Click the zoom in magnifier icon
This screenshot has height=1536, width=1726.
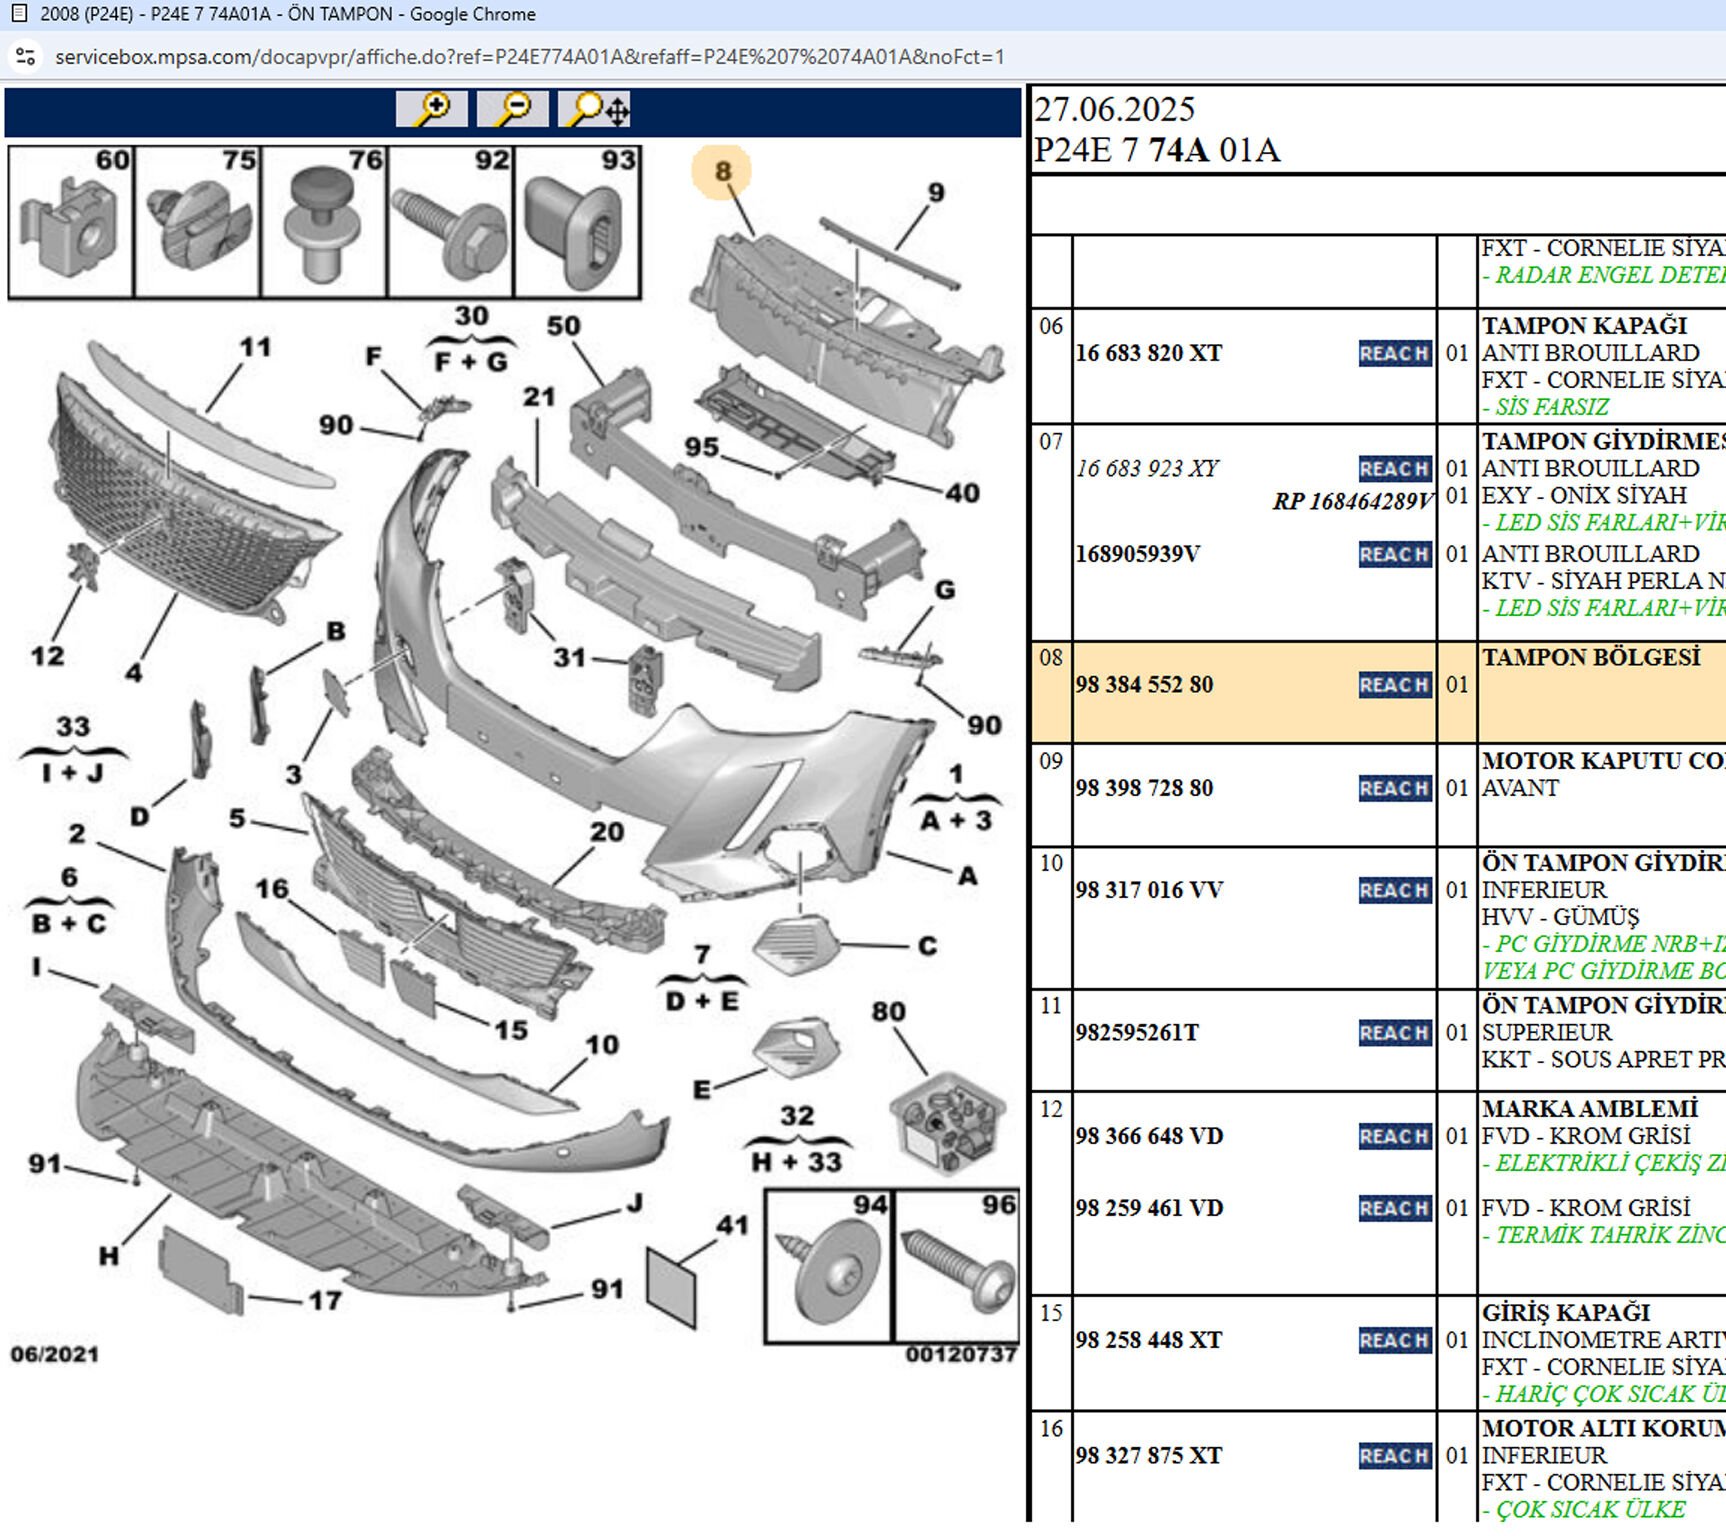[432, 108]
